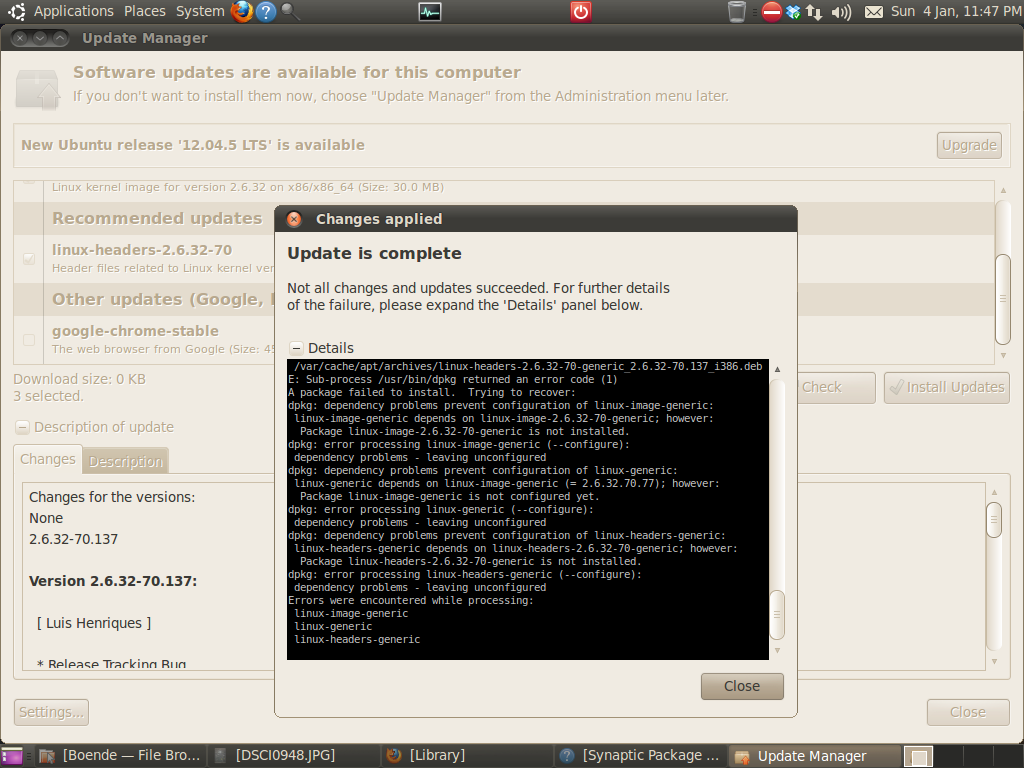Click the 'New Ubuntu release' notice text
This screenshot has width=1024, height=768.
pos(193,145)
